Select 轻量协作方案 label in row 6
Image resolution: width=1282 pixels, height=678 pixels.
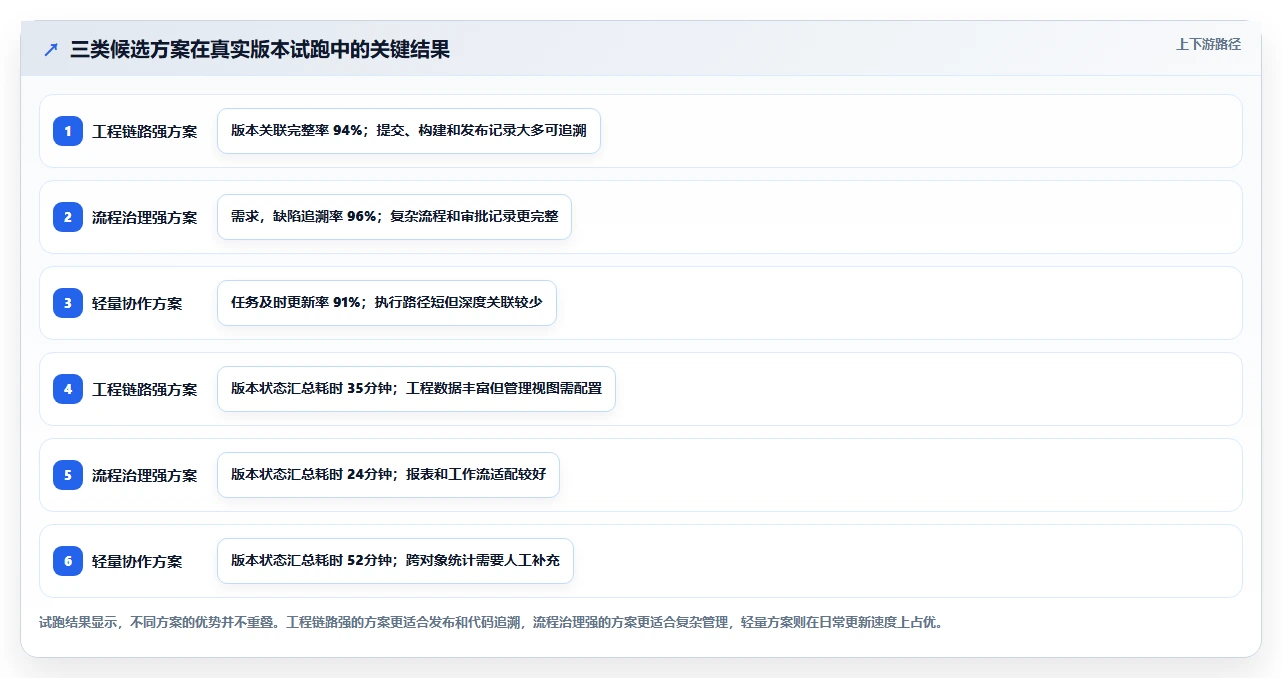[137, 562]
